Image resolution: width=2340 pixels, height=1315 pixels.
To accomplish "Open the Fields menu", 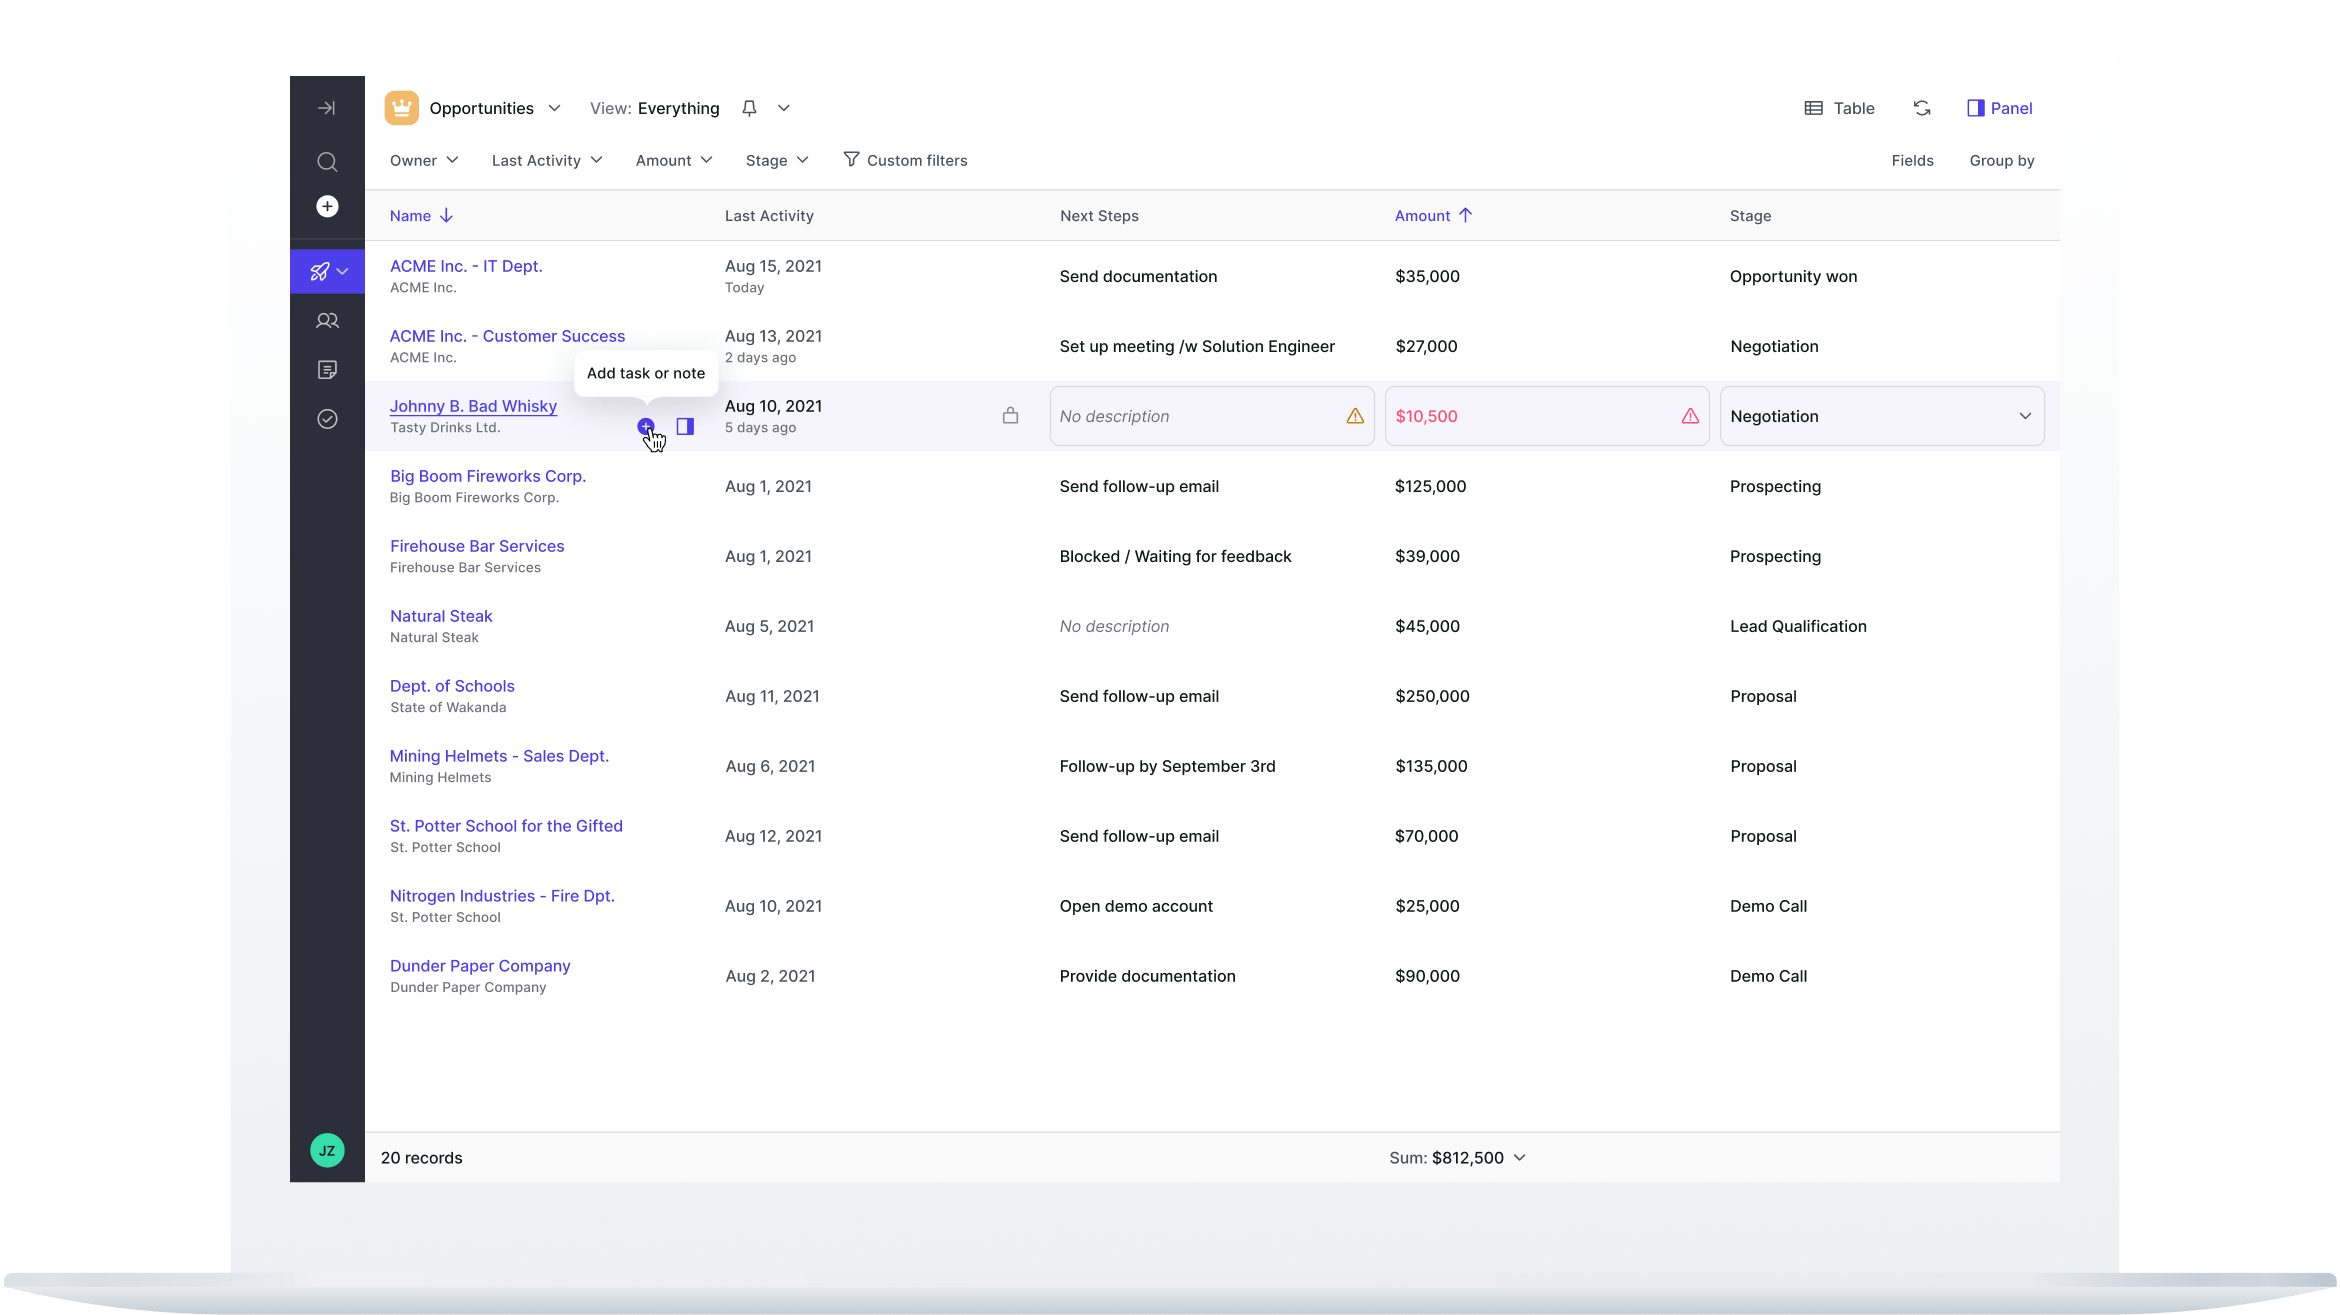I will pos(1912,160).
